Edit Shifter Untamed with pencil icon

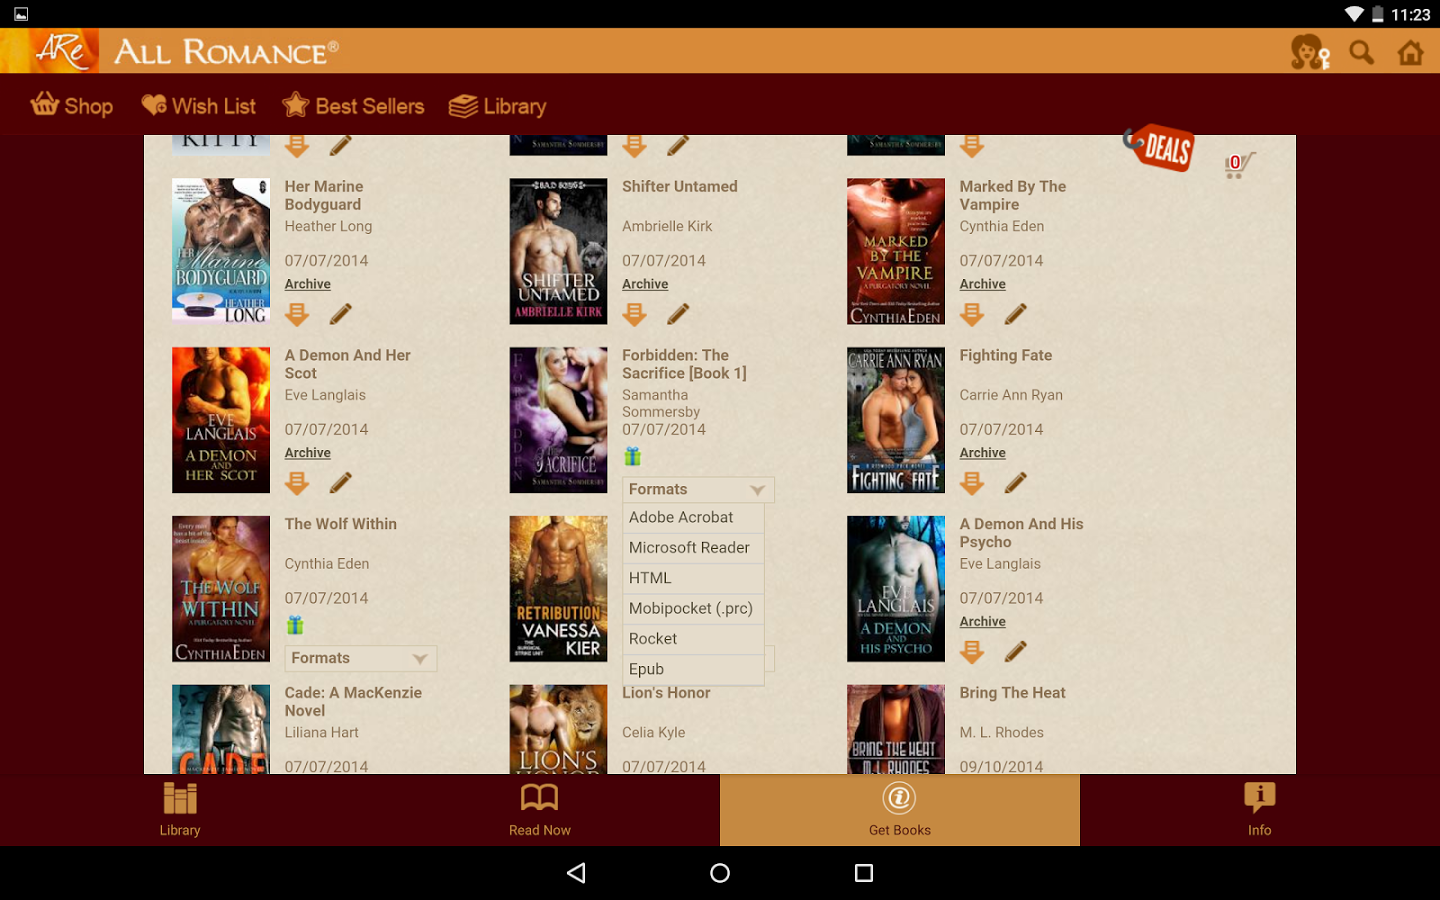(678, 314)
